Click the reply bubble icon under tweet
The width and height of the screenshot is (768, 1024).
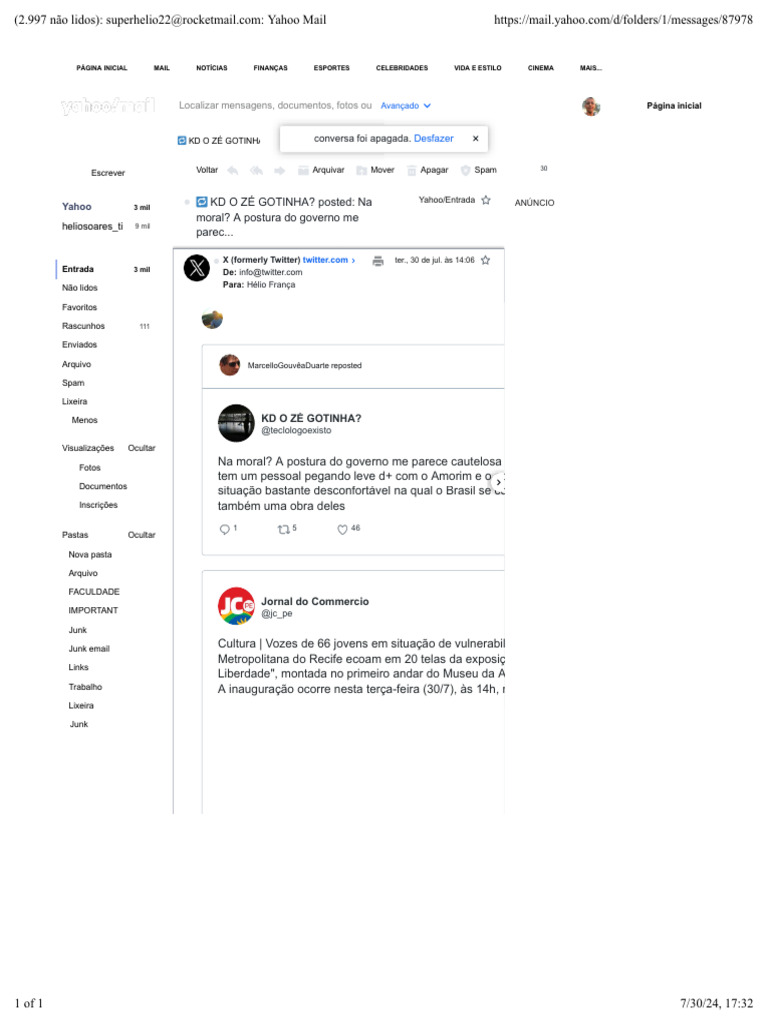coord(225,530)
